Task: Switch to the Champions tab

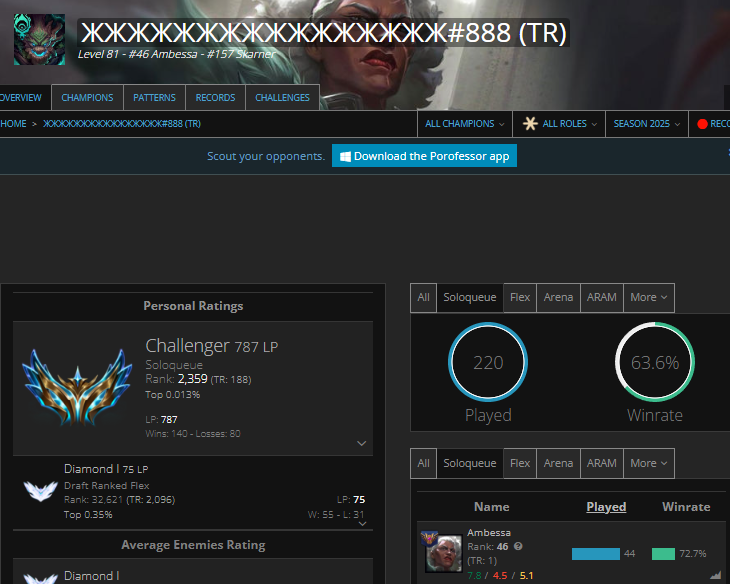Action: pyautogui.click(x=87, y=98)
